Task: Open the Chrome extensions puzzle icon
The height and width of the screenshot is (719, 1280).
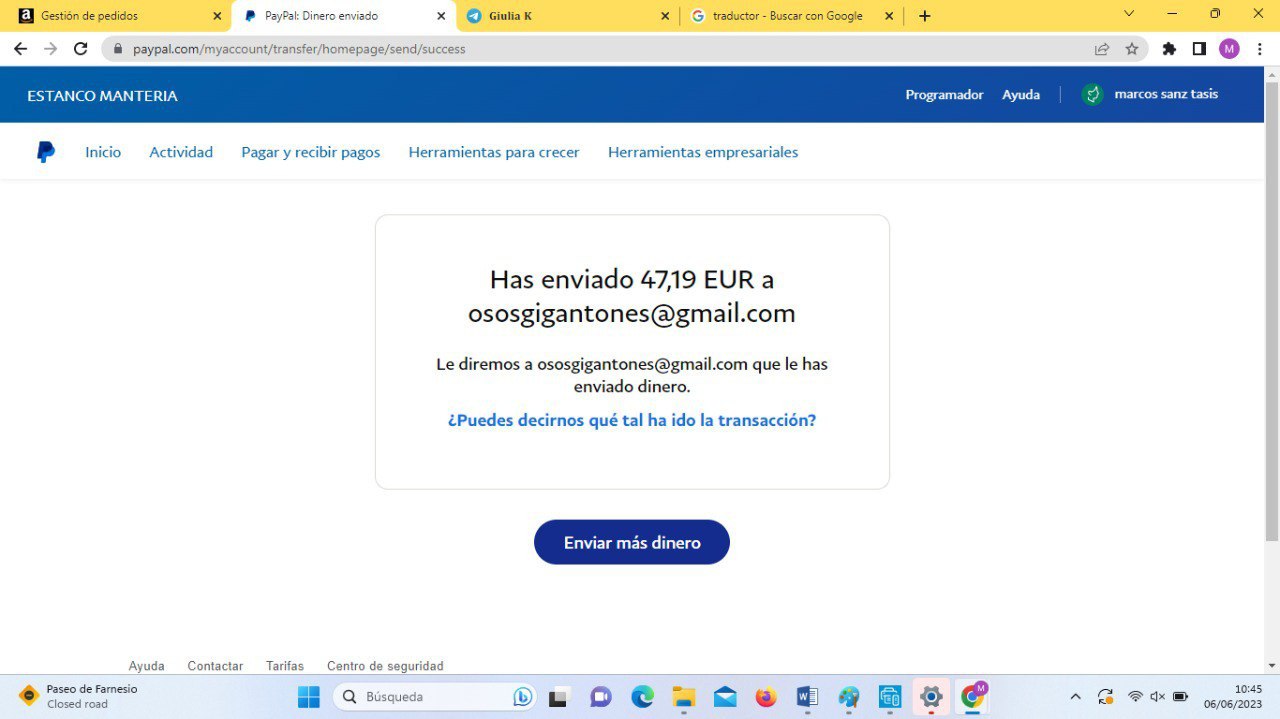Action: [1169, 48]
